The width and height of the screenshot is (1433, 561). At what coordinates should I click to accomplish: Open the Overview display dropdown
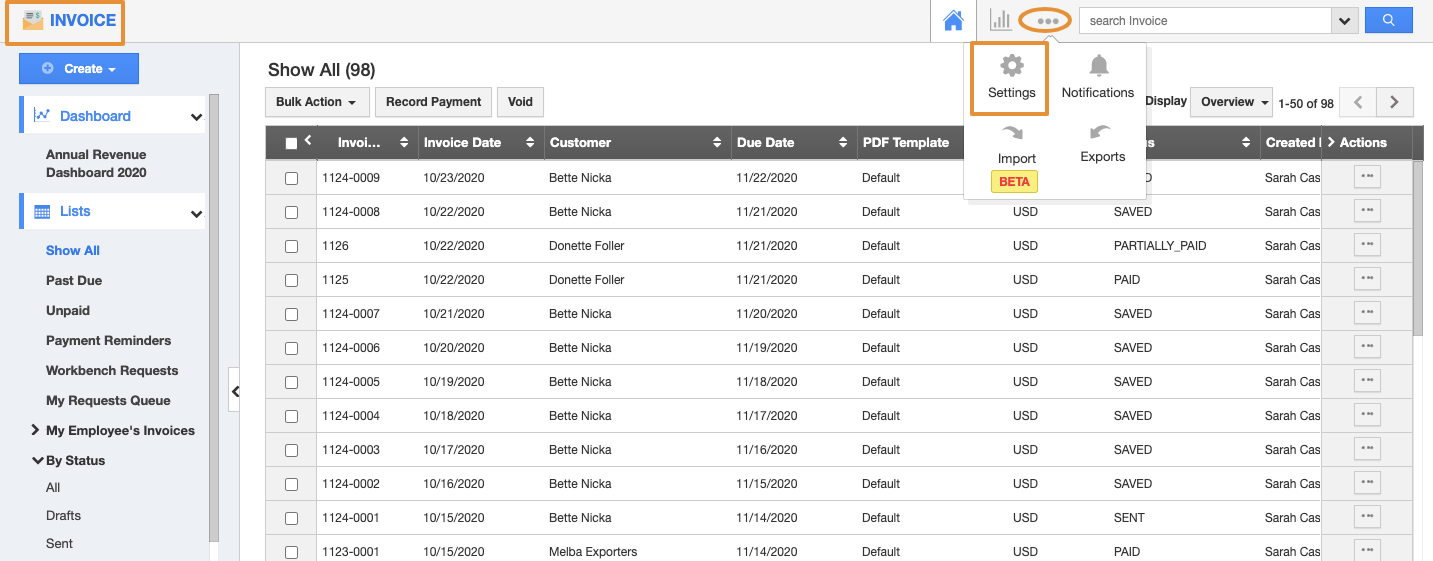[x=1236, y=102]
